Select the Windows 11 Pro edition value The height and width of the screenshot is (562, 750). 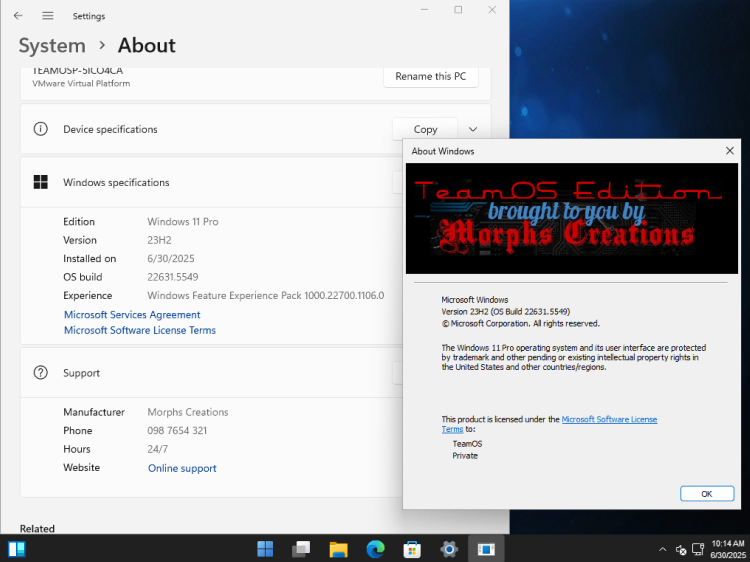coord(183,222)
